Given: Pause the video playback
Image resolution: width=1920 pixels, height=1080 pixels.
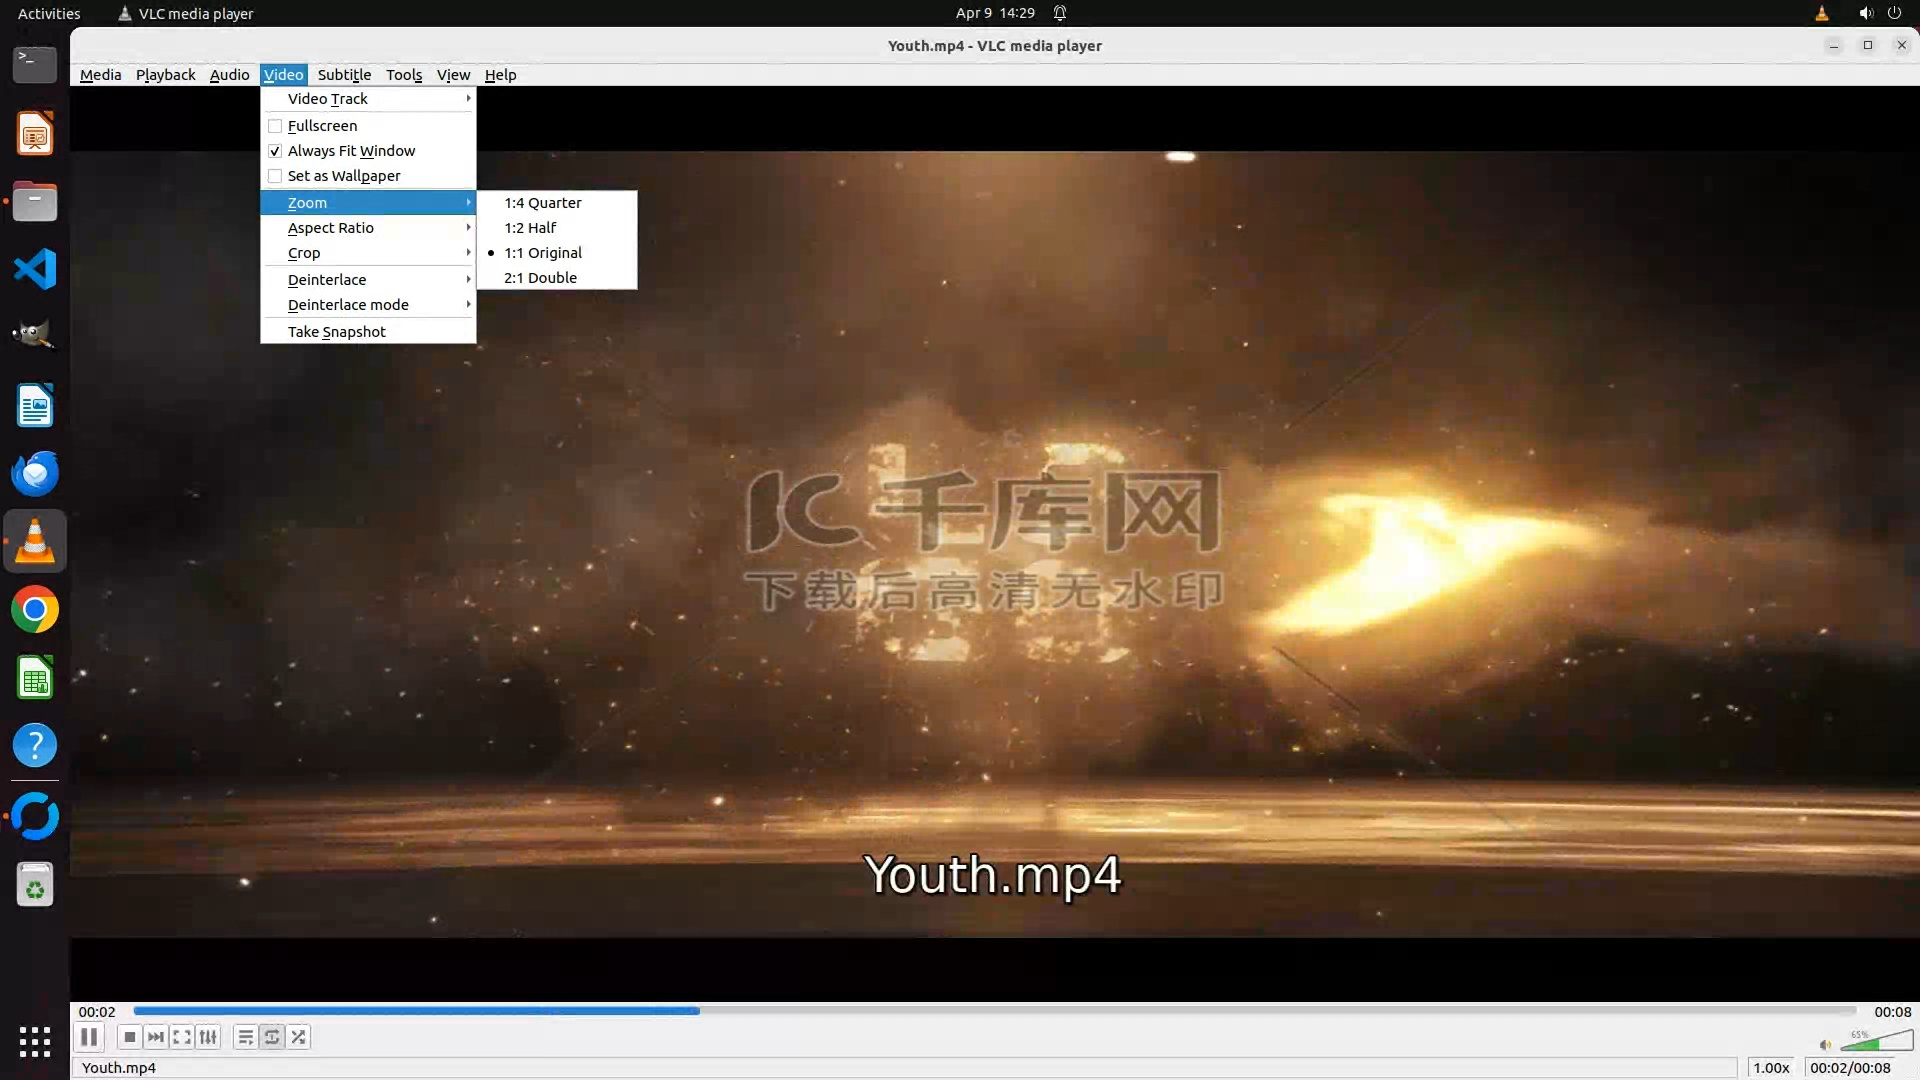Looking at the screenshot, I should pyautogui.click(x=89, y=1037).
